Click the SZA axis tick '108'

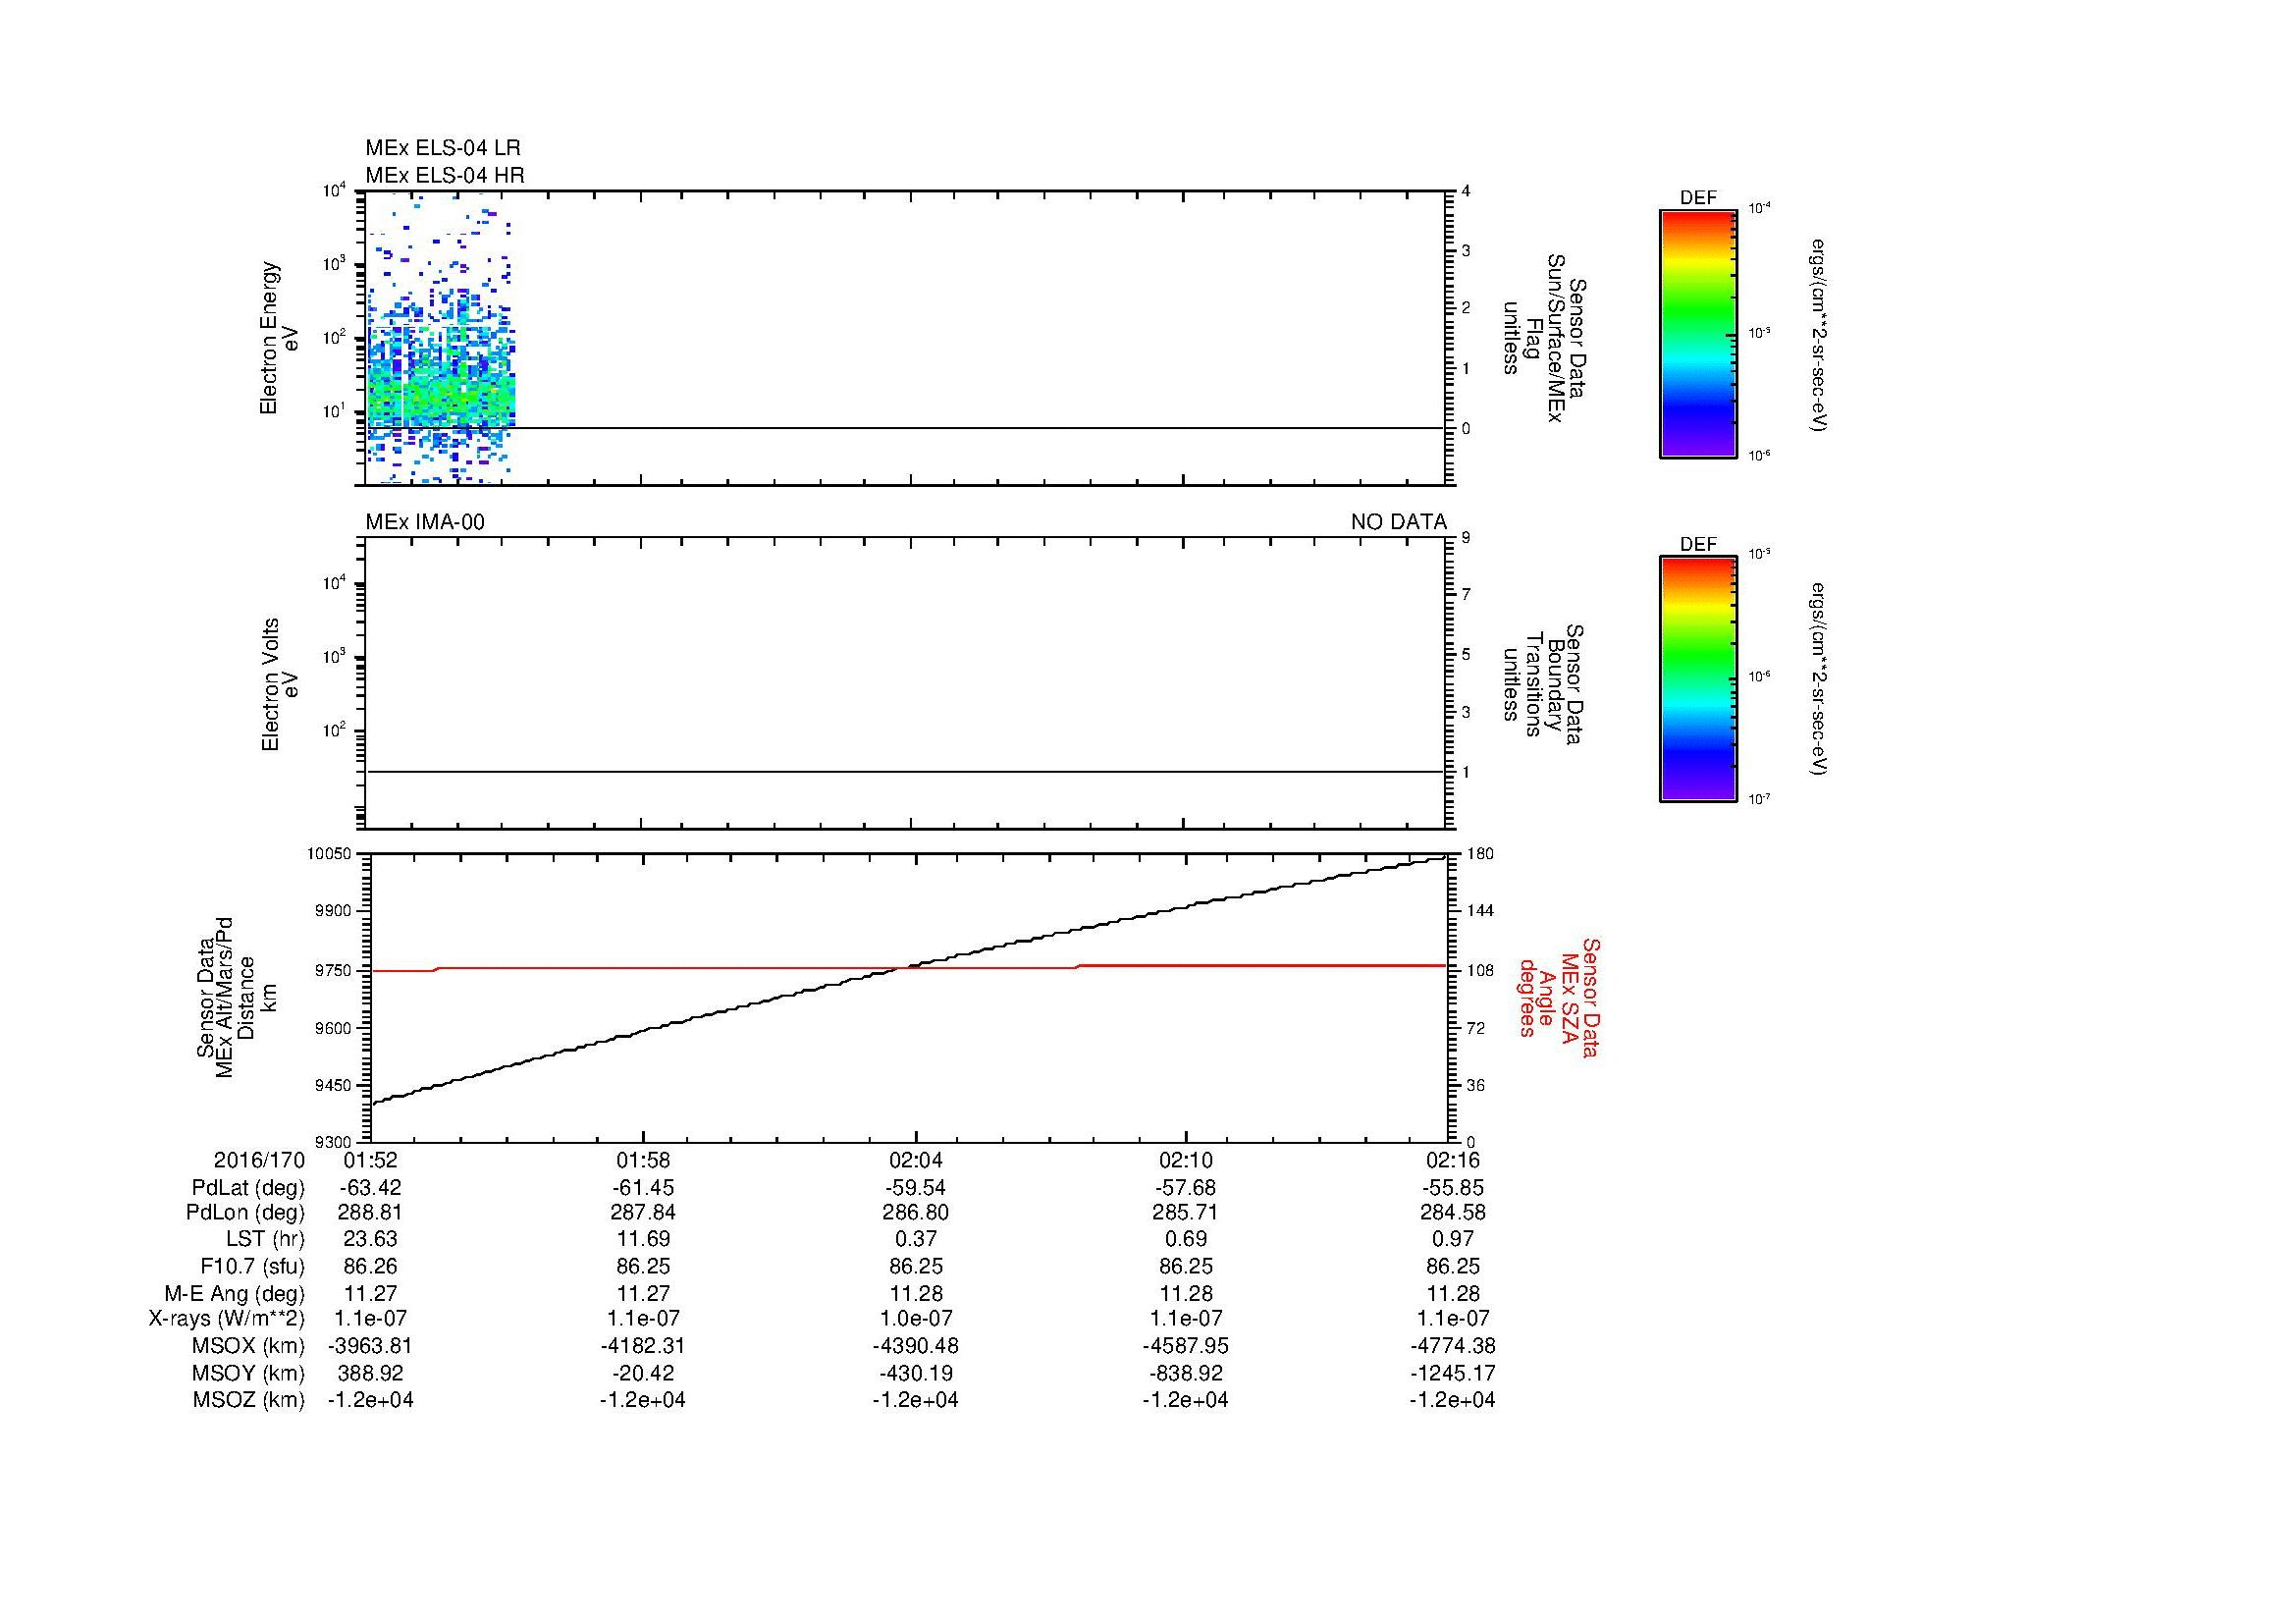pyautogui.click(x=1479, y=970)
